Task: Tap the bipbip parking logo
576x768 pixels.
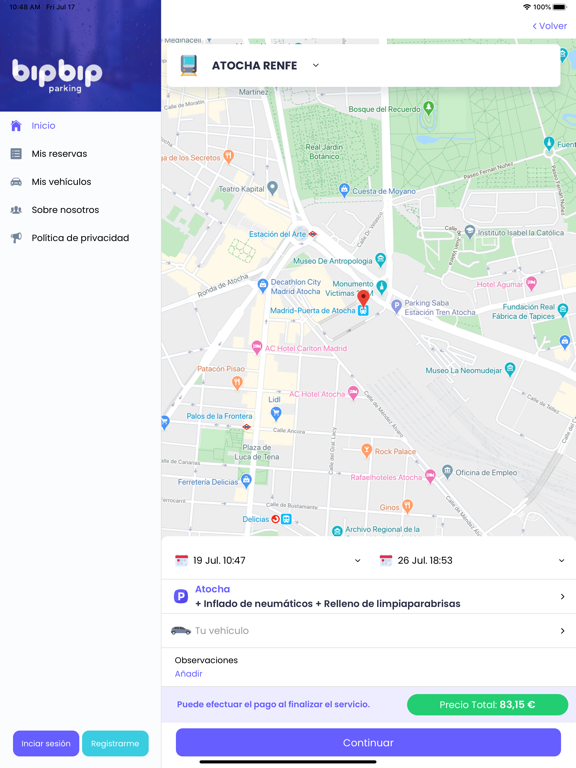Action: pos(57,75)
